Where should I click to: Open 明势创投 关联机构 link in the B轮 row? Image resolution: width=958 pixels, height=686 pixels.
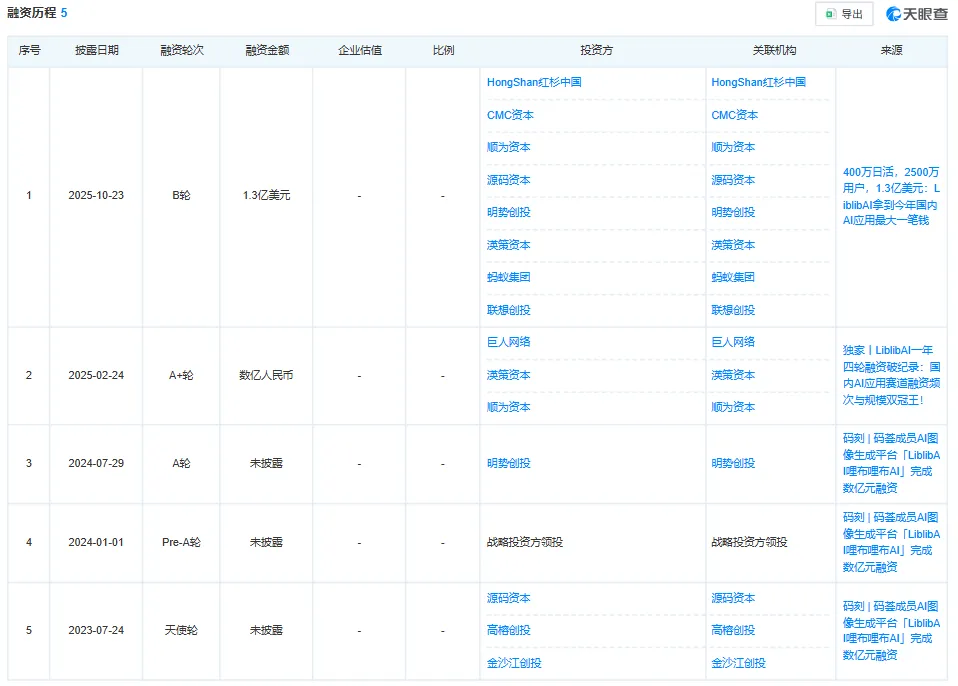733,213
